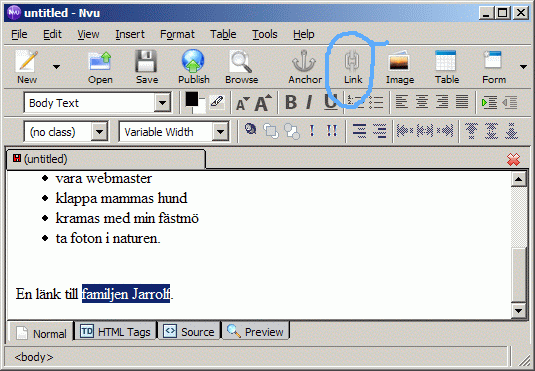Open the Format menu
This screenshot has height=371, width=535.
coord(177,34)
